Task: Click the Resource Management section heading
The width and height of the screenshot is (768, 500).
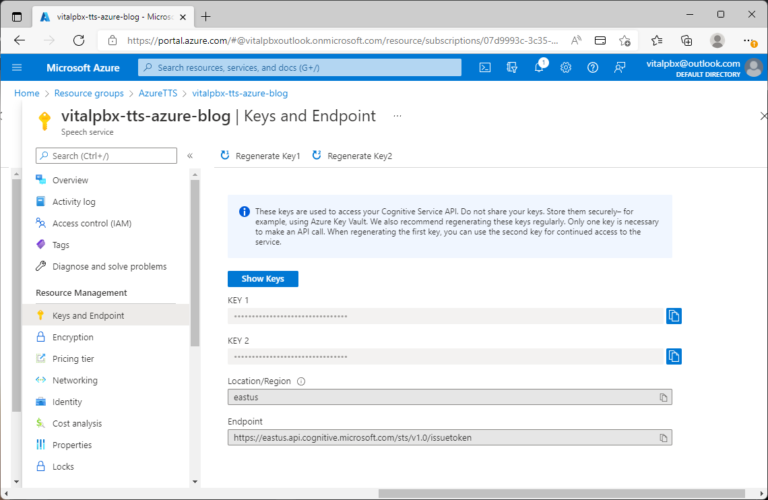Action: [81, 293]
